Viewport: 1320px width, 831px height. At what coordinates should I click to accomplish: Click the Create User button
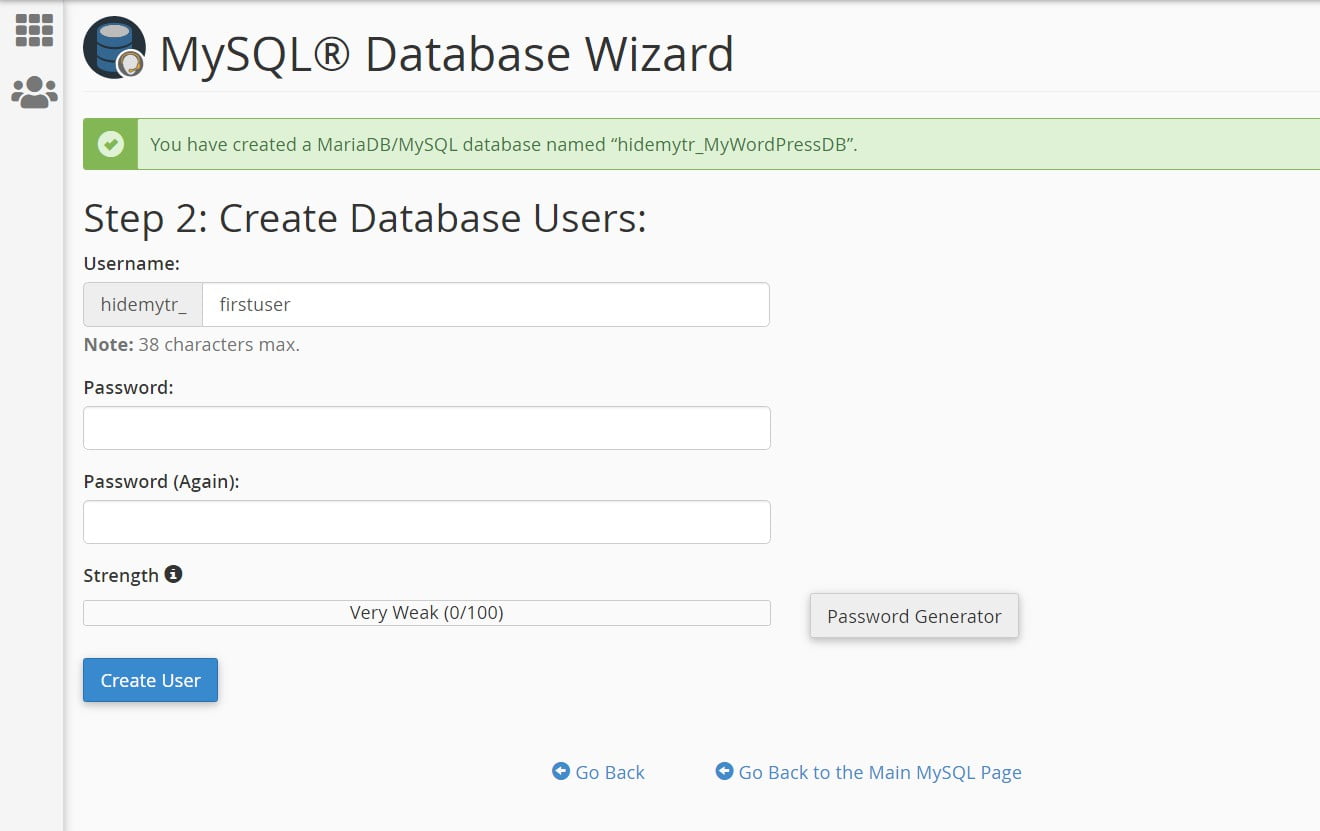[150, 680]
